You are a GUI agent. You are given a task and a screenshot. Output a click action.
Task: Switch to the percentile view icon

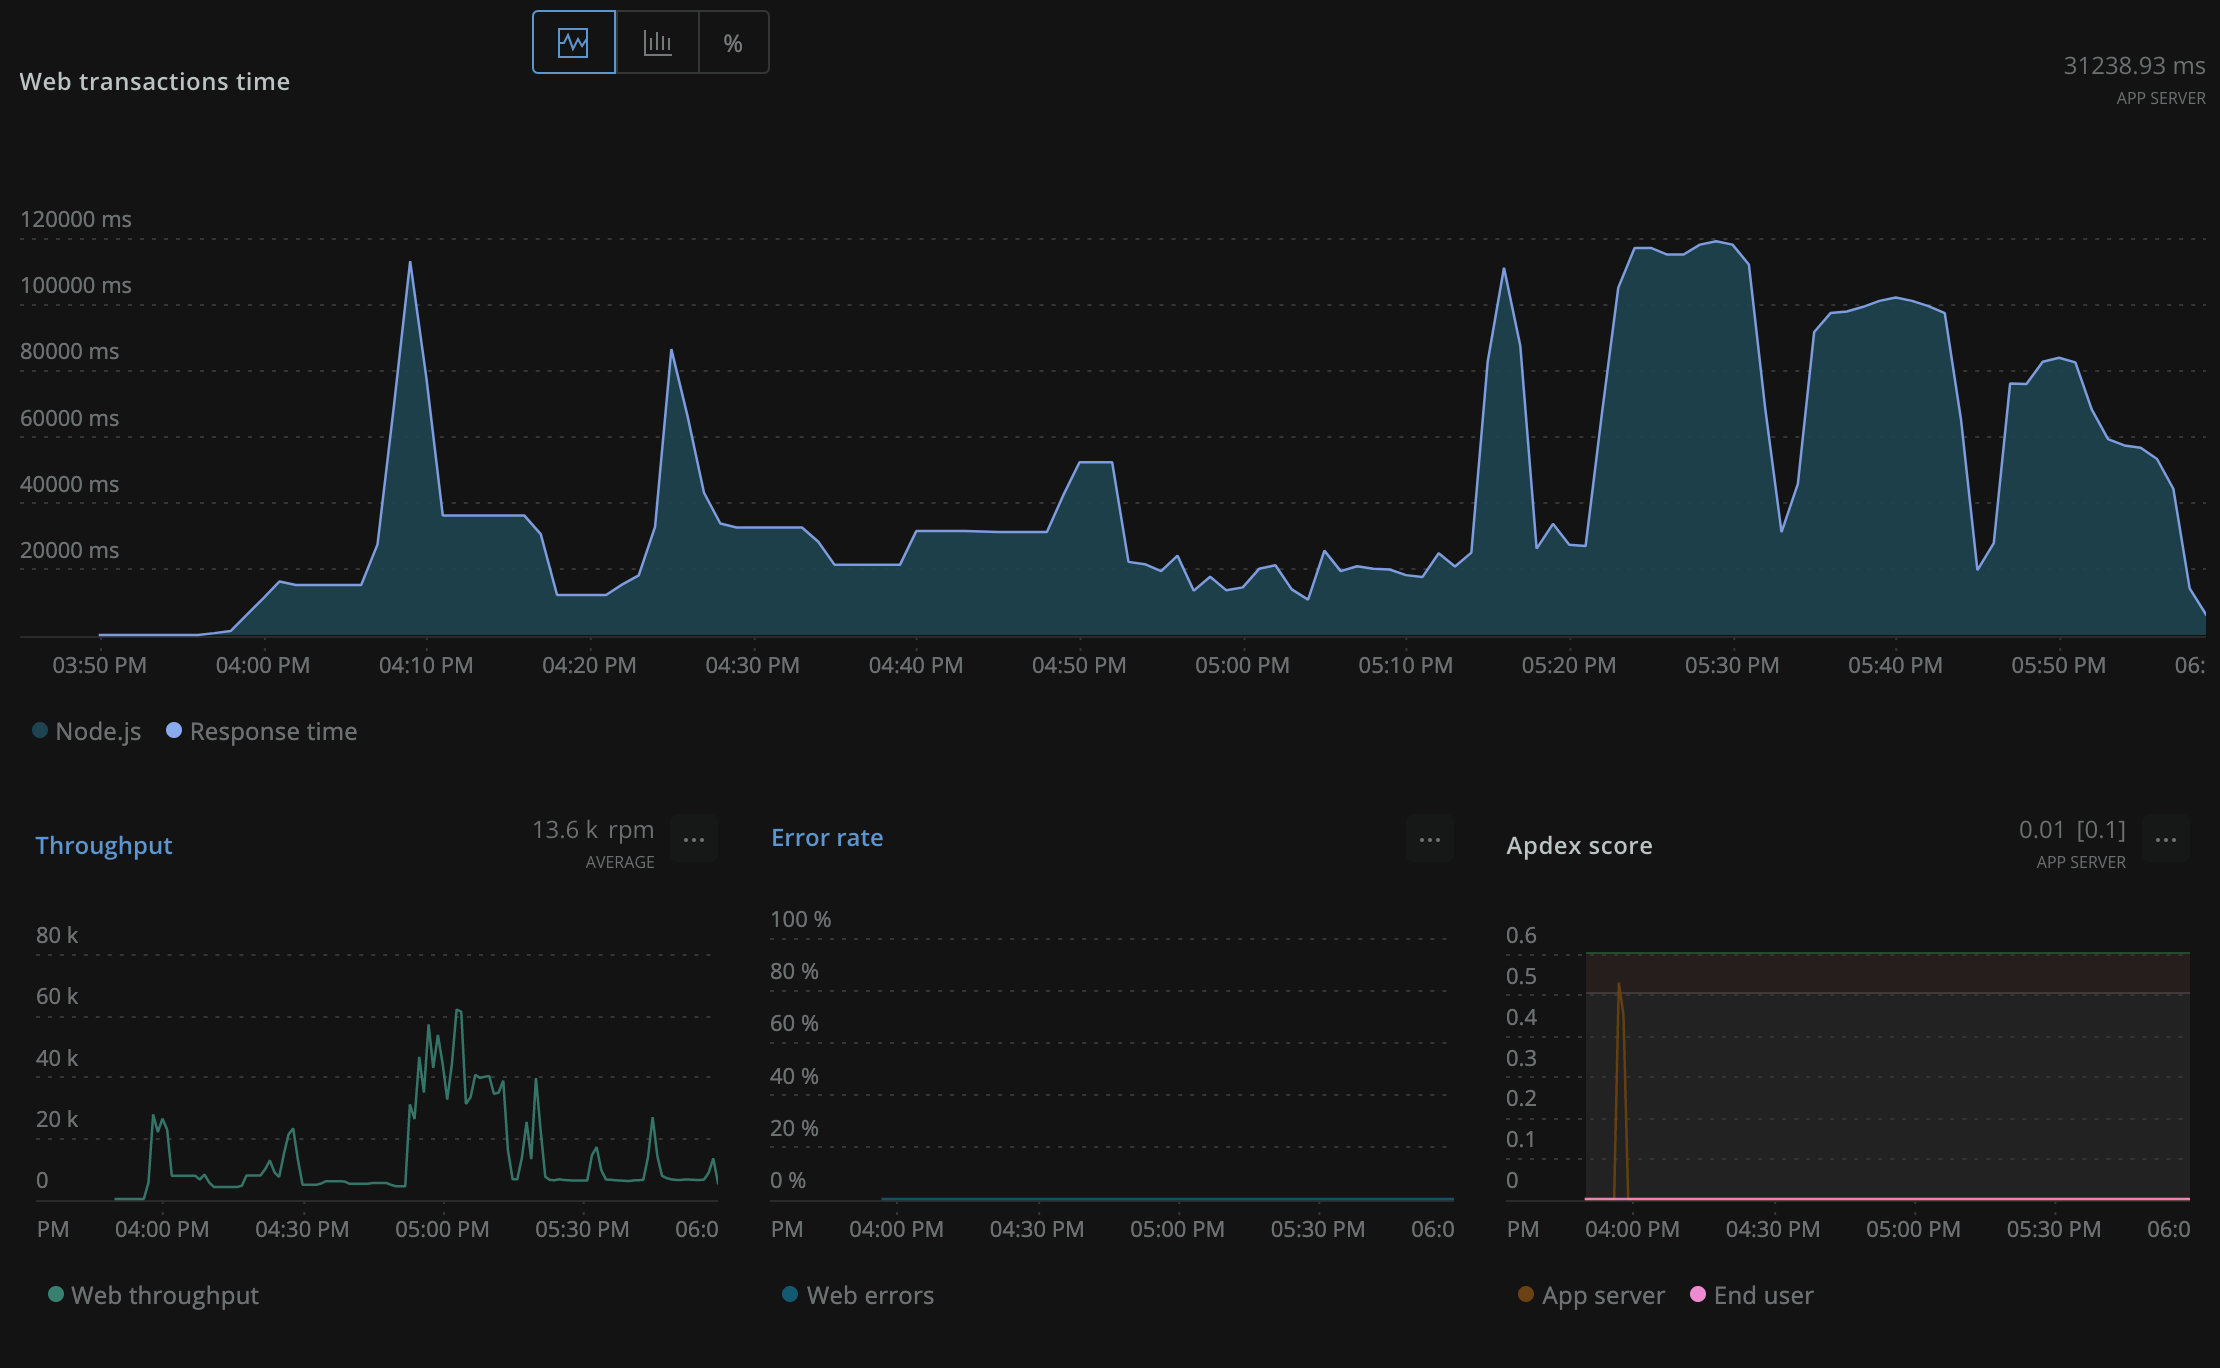(x=733, y=42)
